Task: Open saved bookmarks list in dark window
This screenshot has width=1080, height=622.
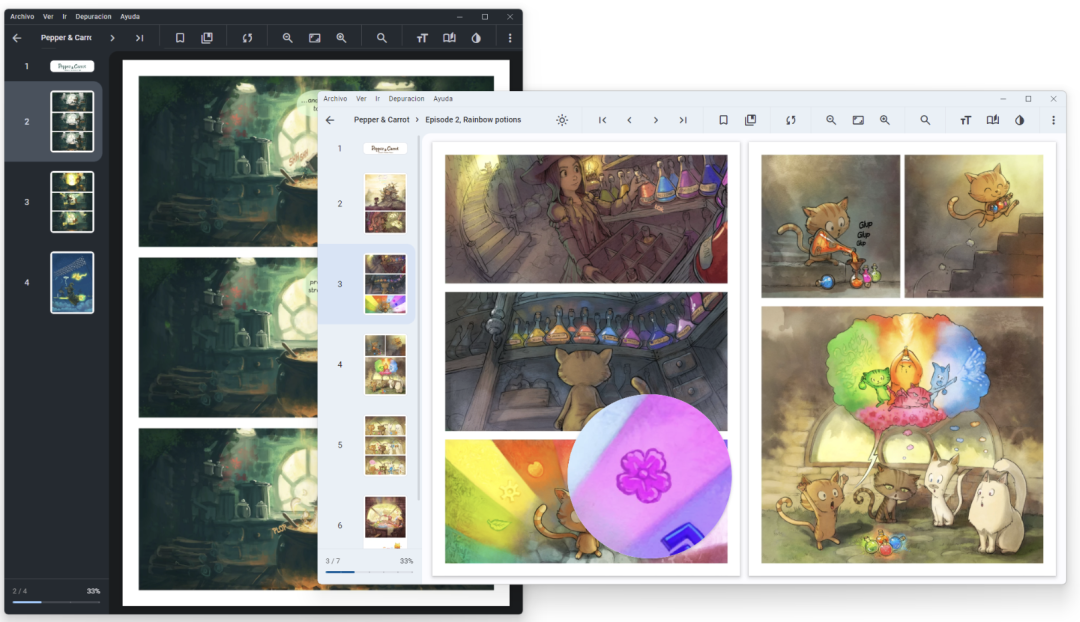Action: [207, 38]
